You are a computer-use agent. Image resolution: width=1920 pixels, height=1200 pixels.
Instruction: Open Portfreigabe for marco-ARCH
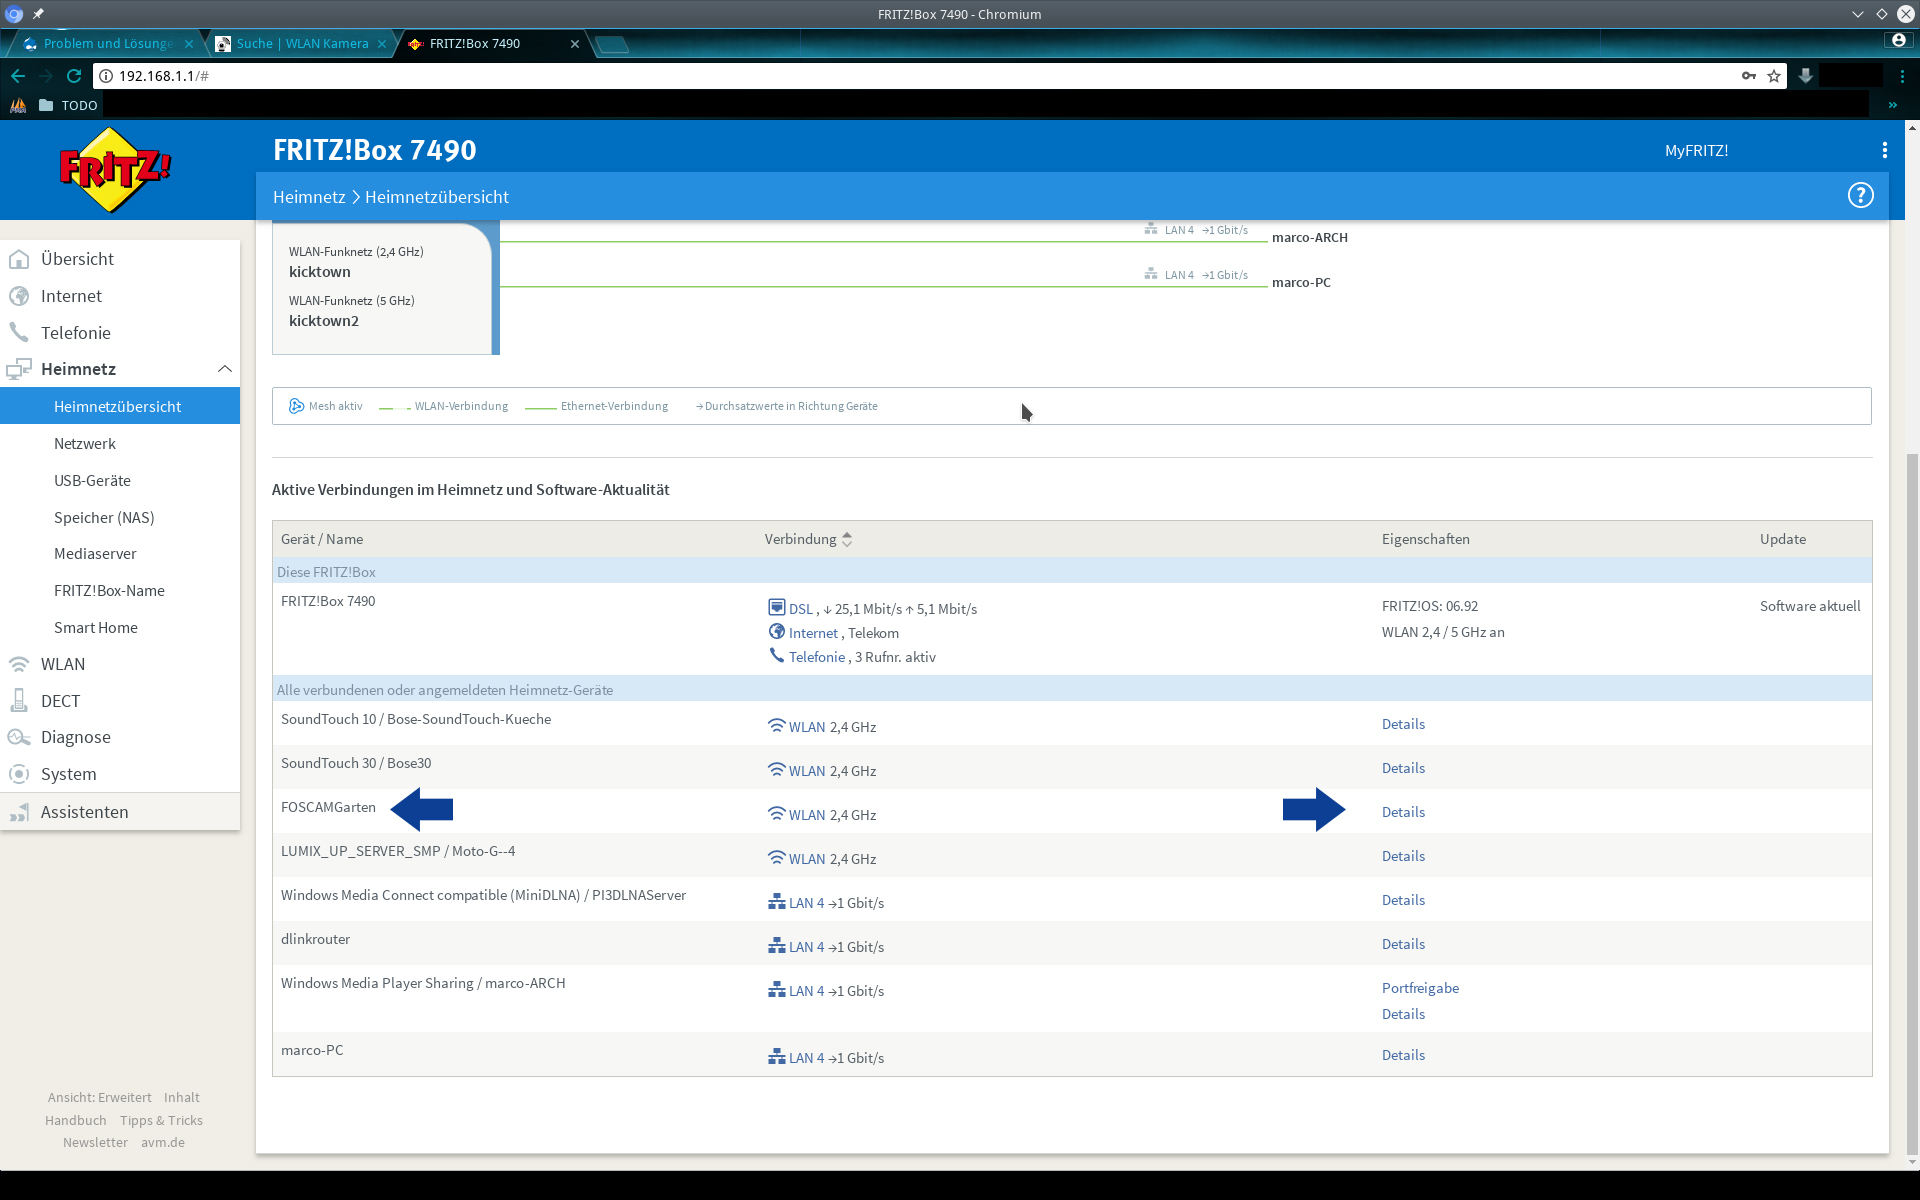pos(1420,988)
